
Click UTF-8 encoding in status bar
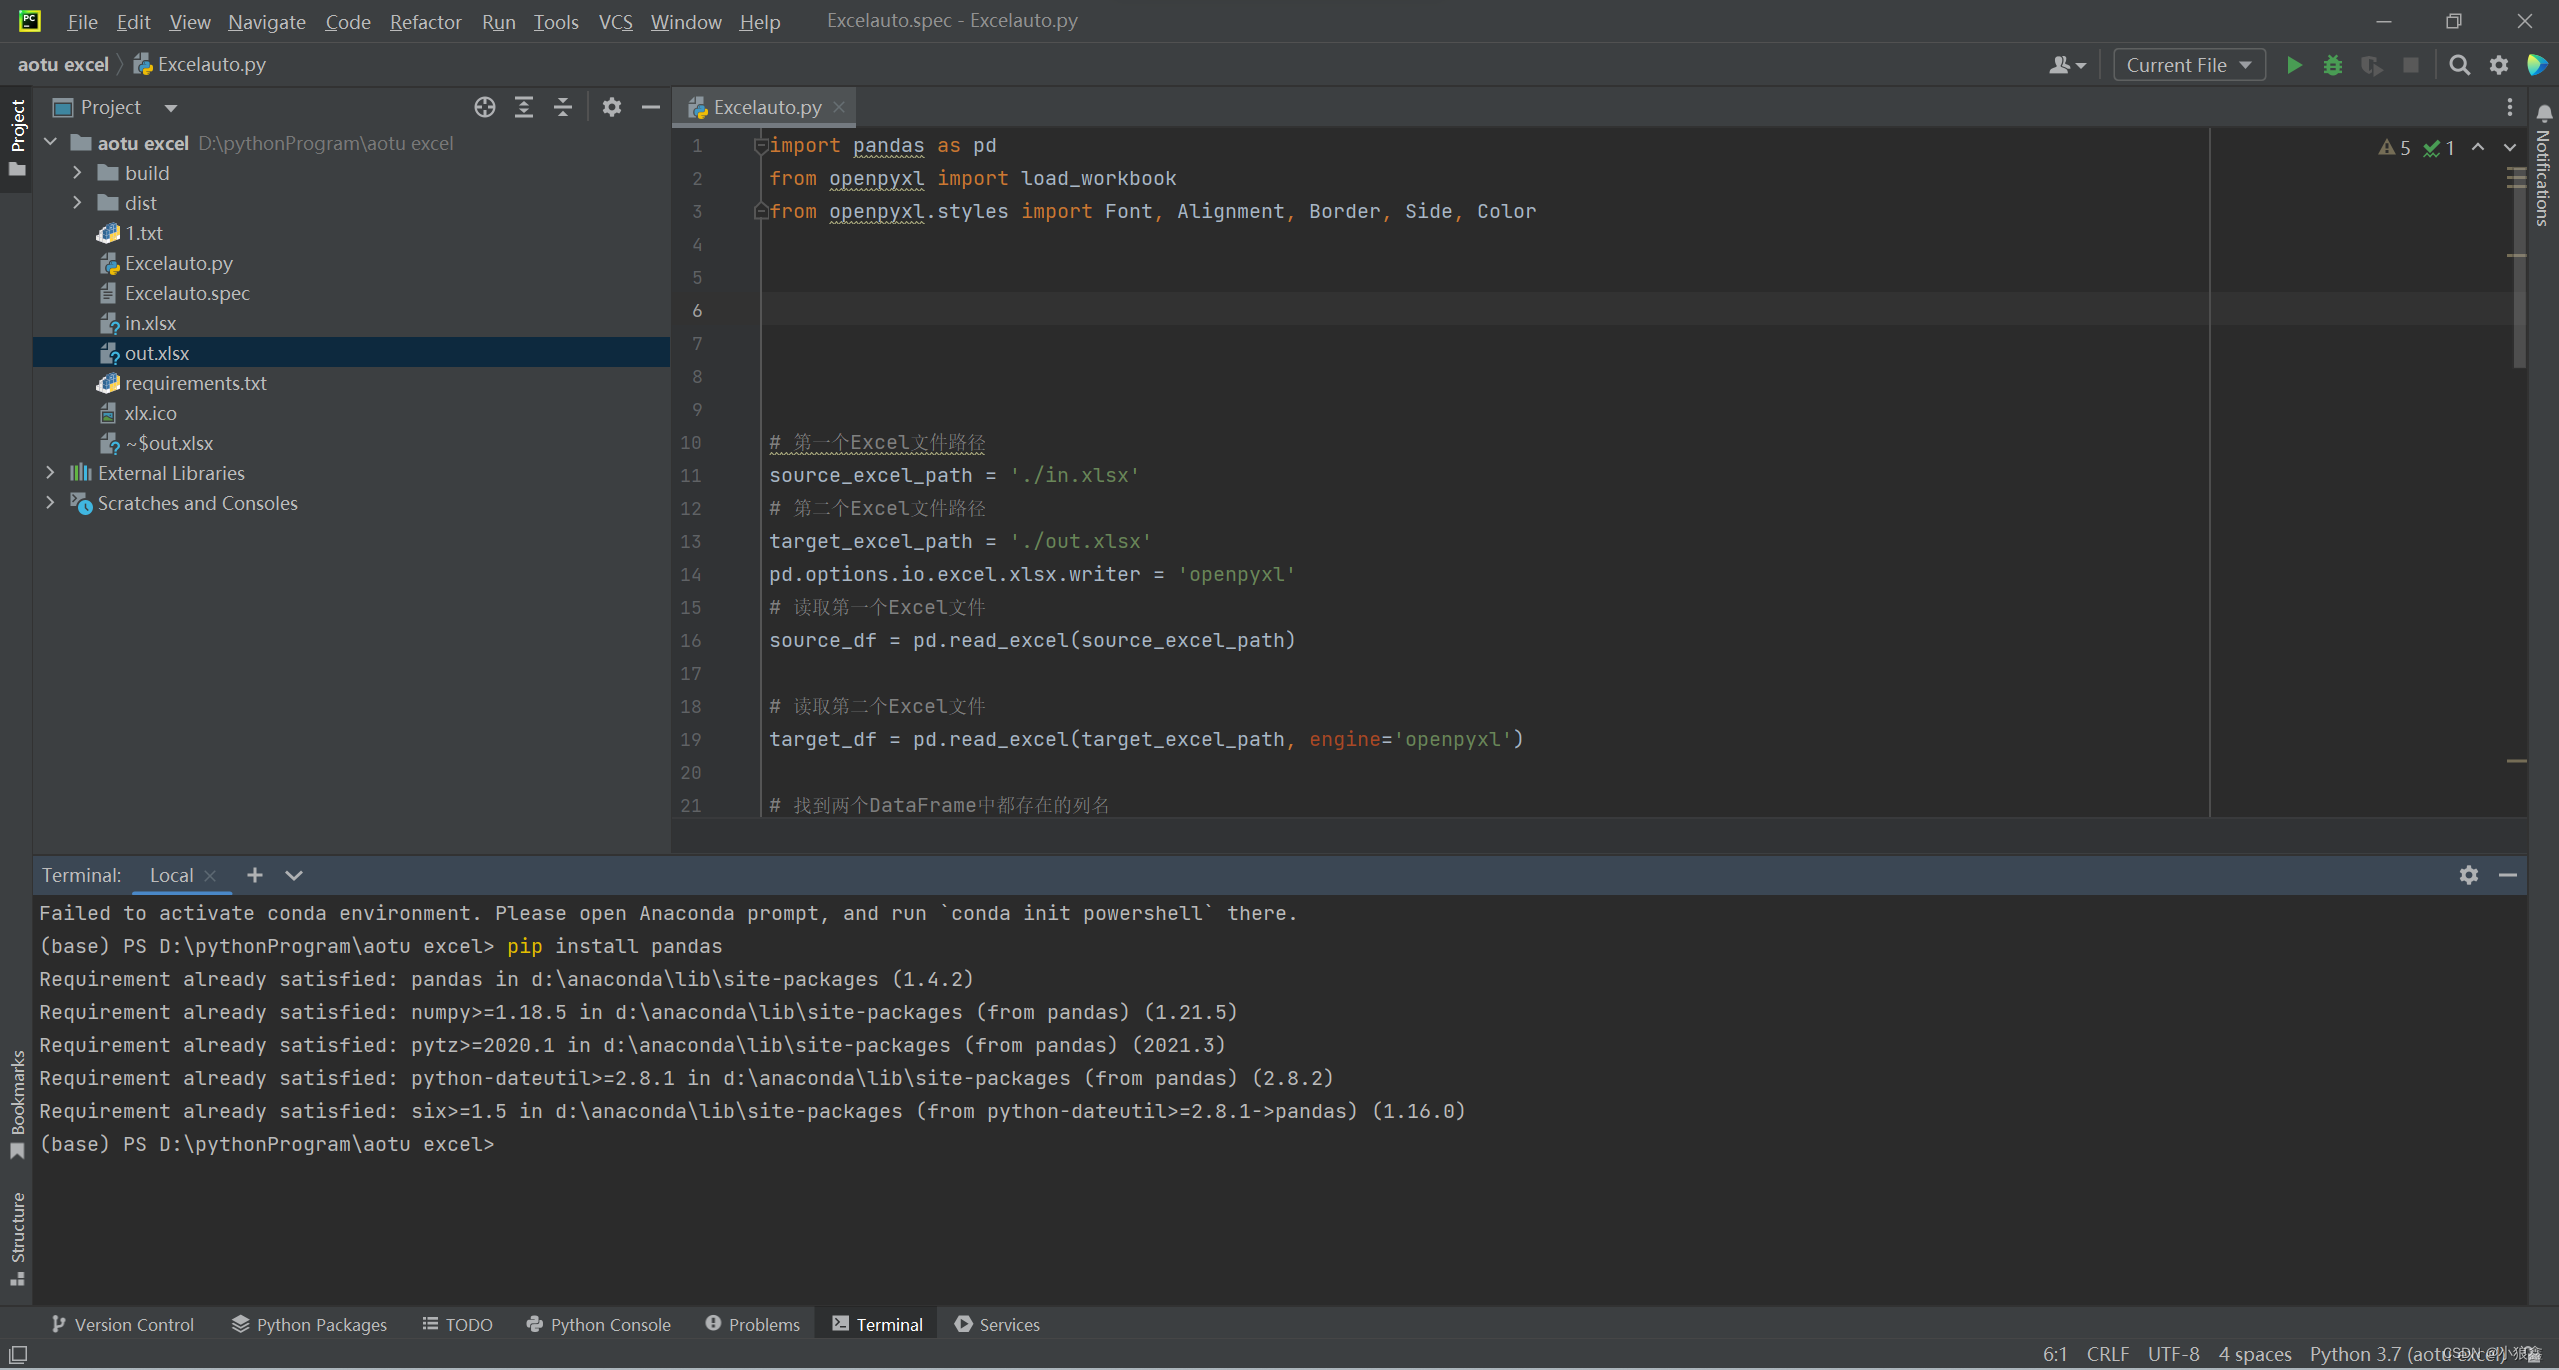click(x=2173, y=1354)
